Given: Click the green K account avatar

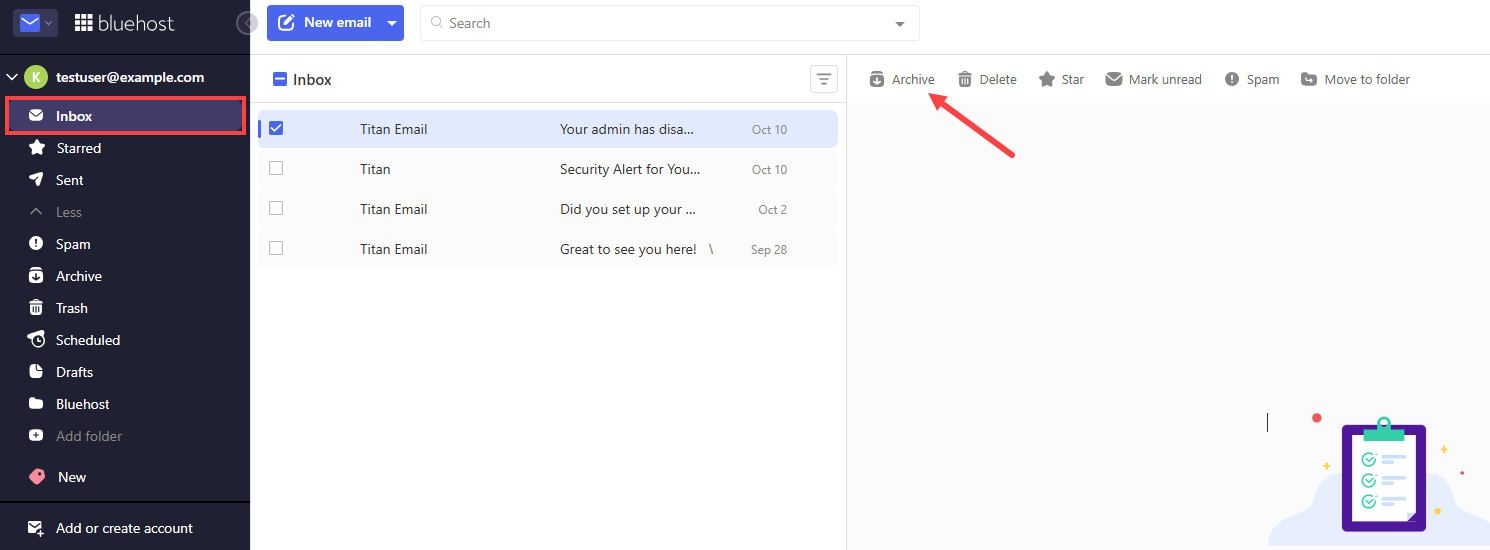Looking at the screenshot, I should coord(36,77).
